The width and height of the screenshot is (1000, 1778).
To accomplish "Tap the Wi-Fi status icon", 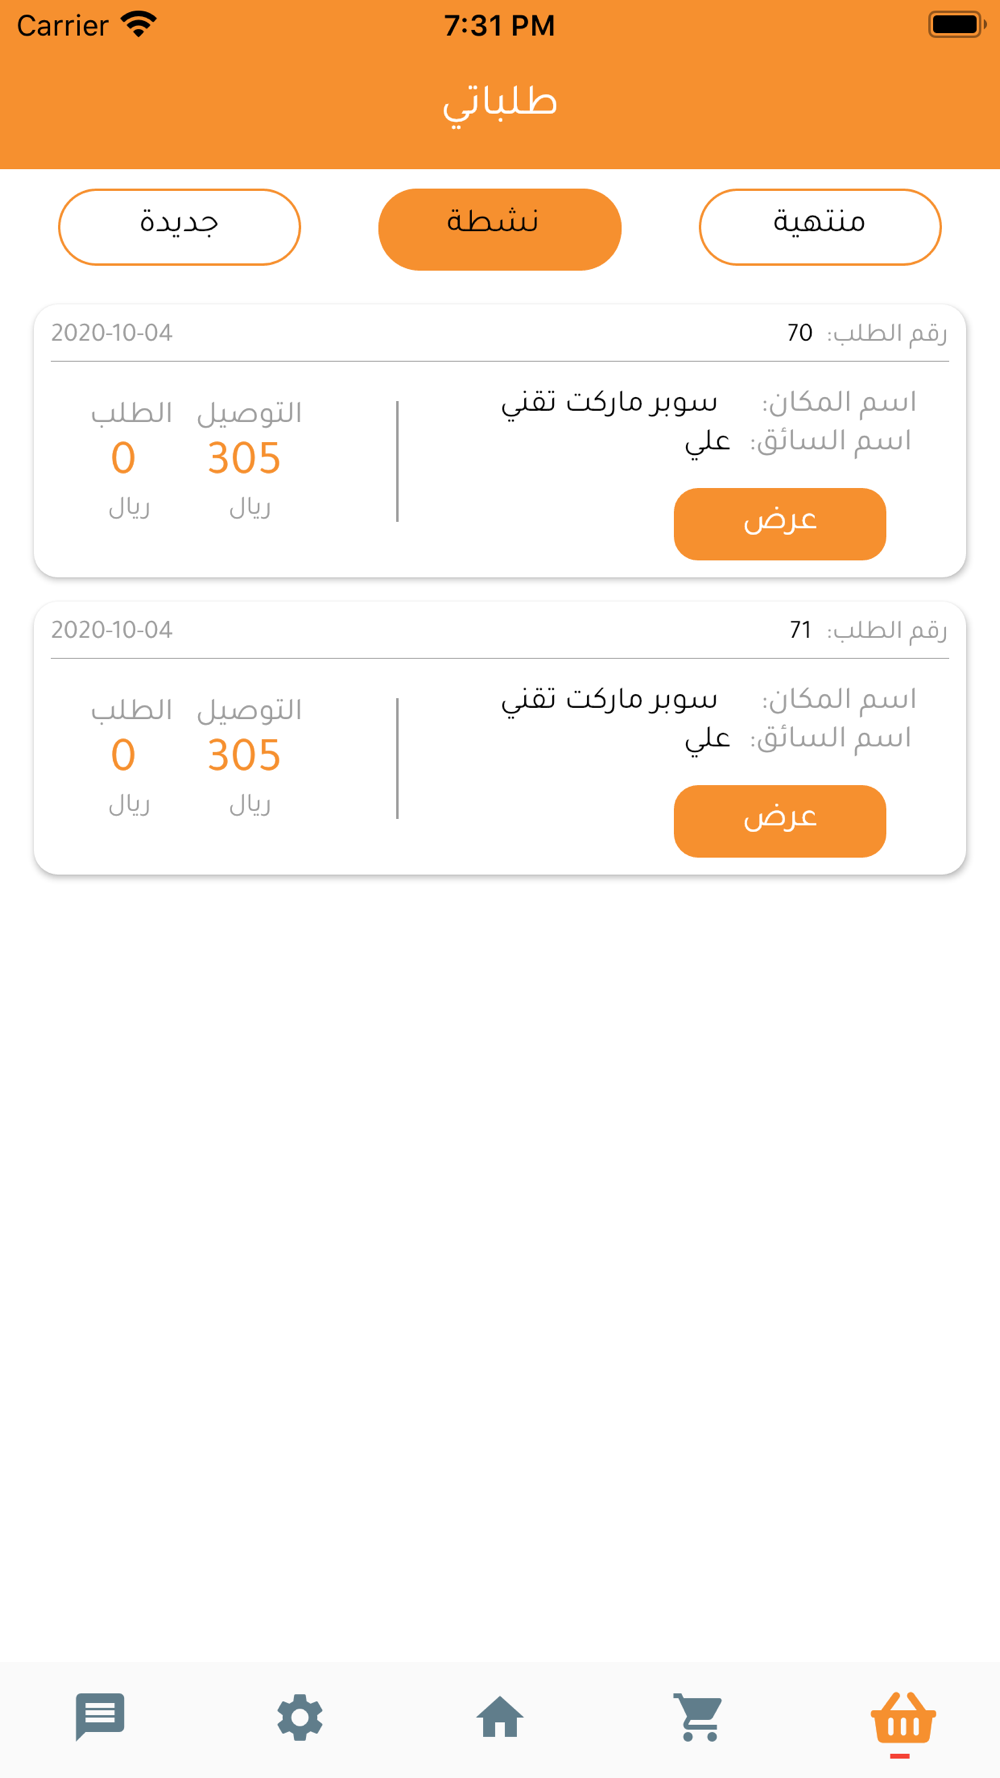I will click(x=139, y=25).
